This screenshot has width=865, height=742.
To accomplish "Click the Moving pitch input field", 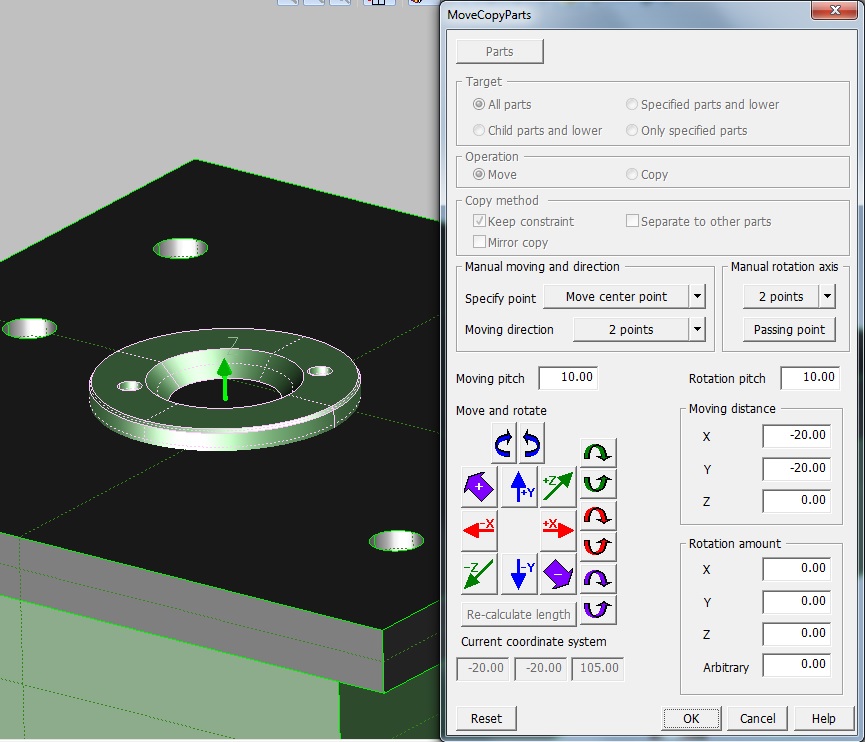I will click(567, 378).
